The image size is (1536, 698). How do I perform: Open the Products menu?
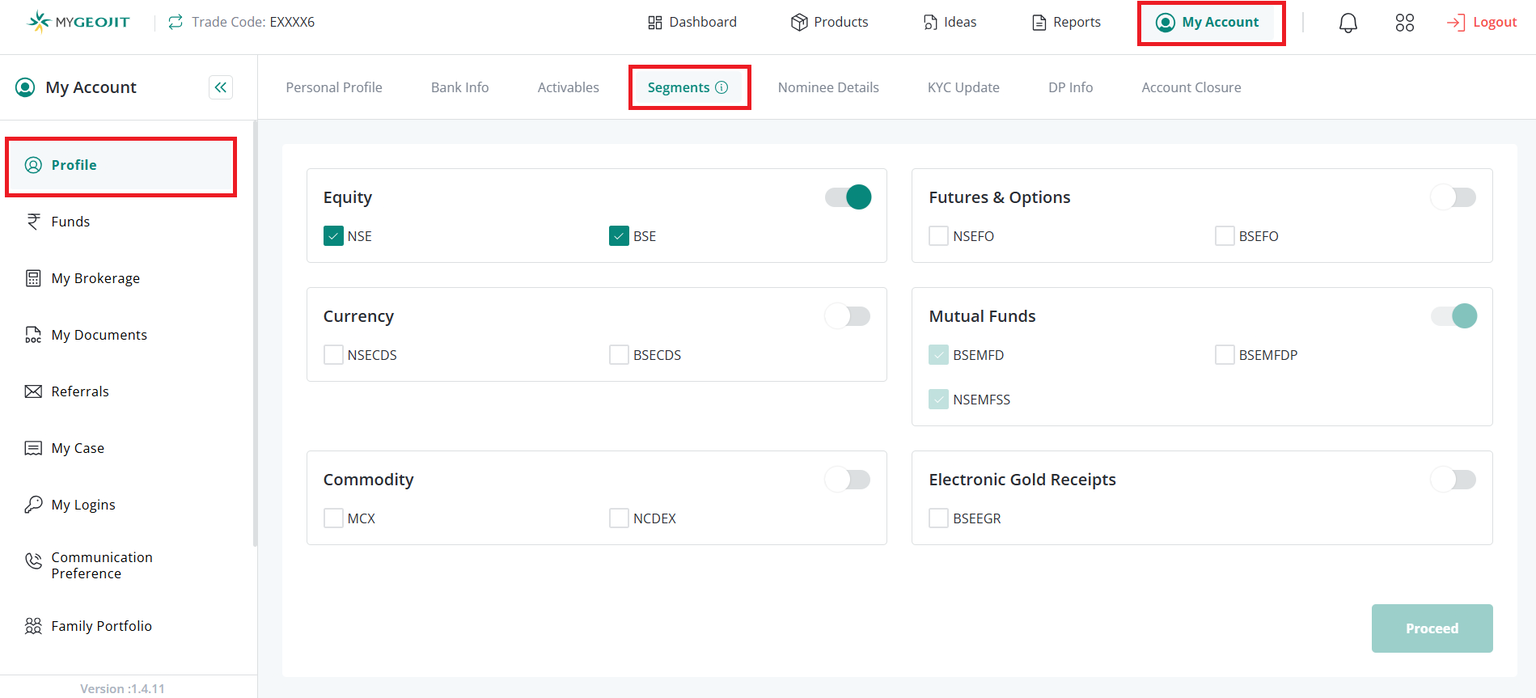click(x=829, y=22)
